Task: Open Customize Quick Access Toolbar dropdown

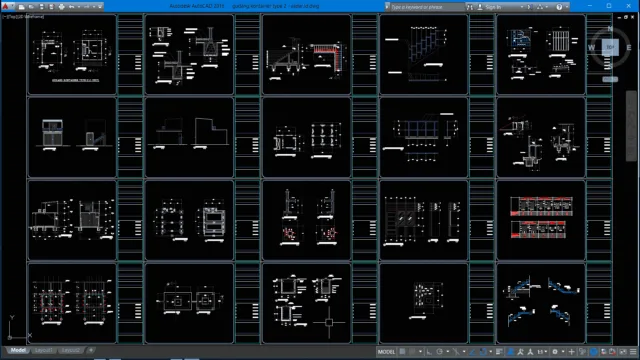Action: (100, 7)
